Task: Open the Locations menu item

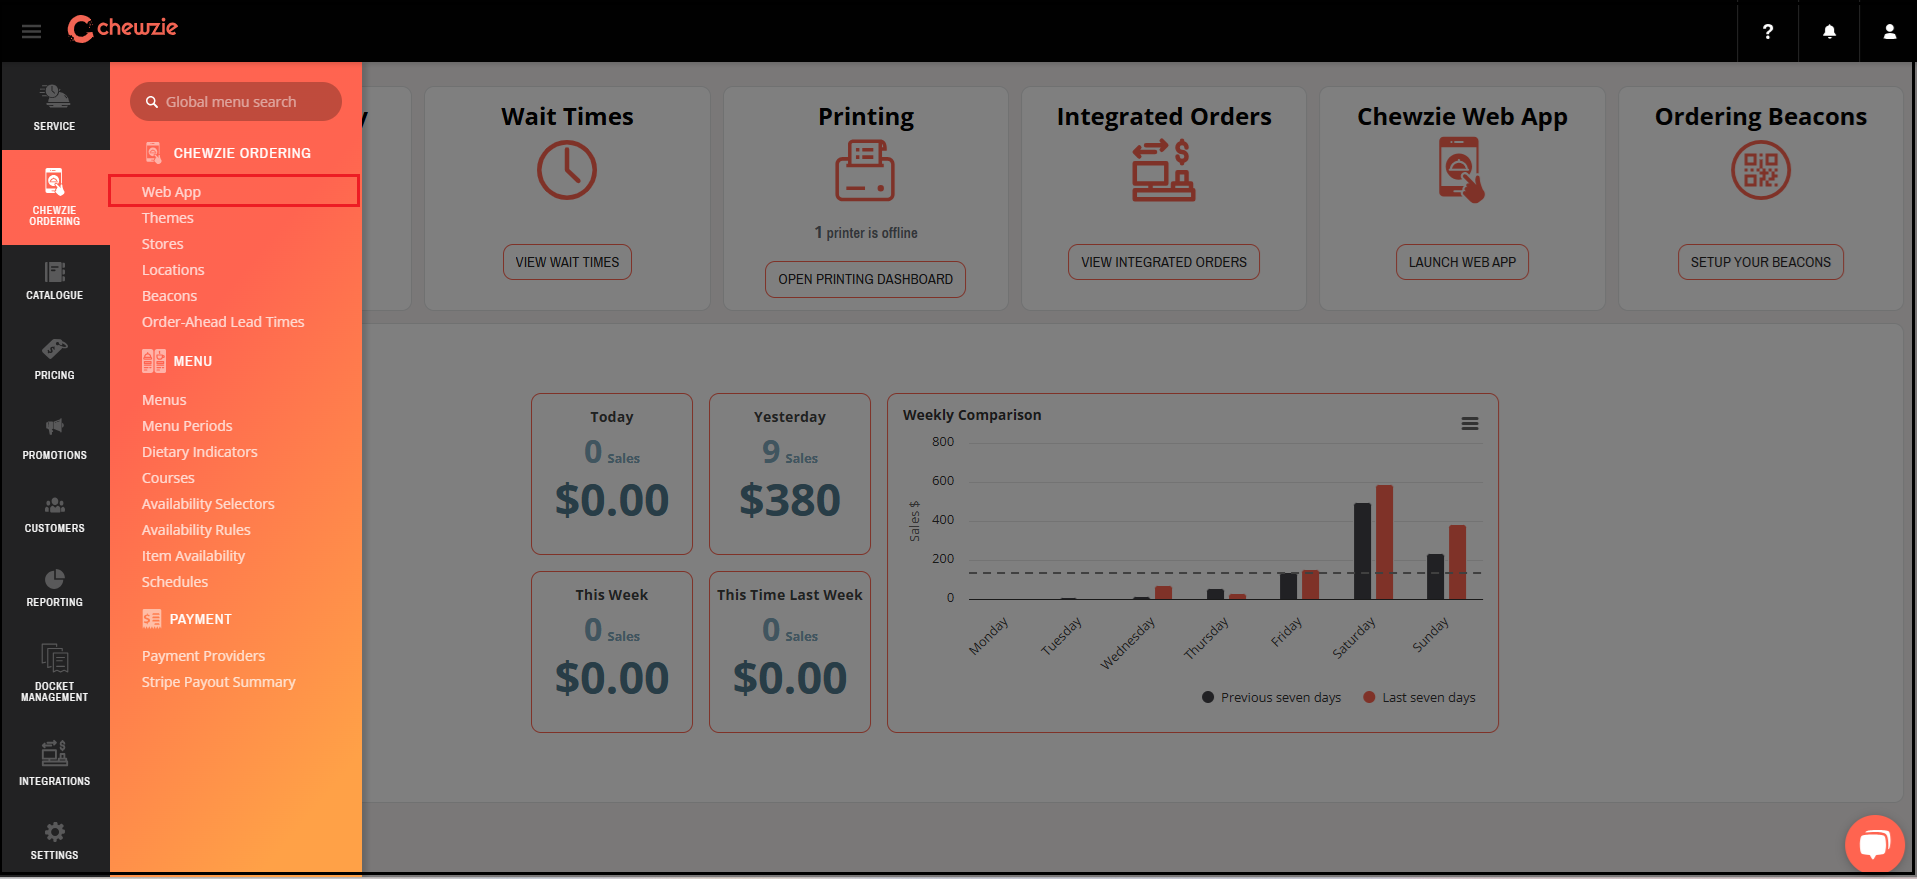Action: (x=173, y=270)
